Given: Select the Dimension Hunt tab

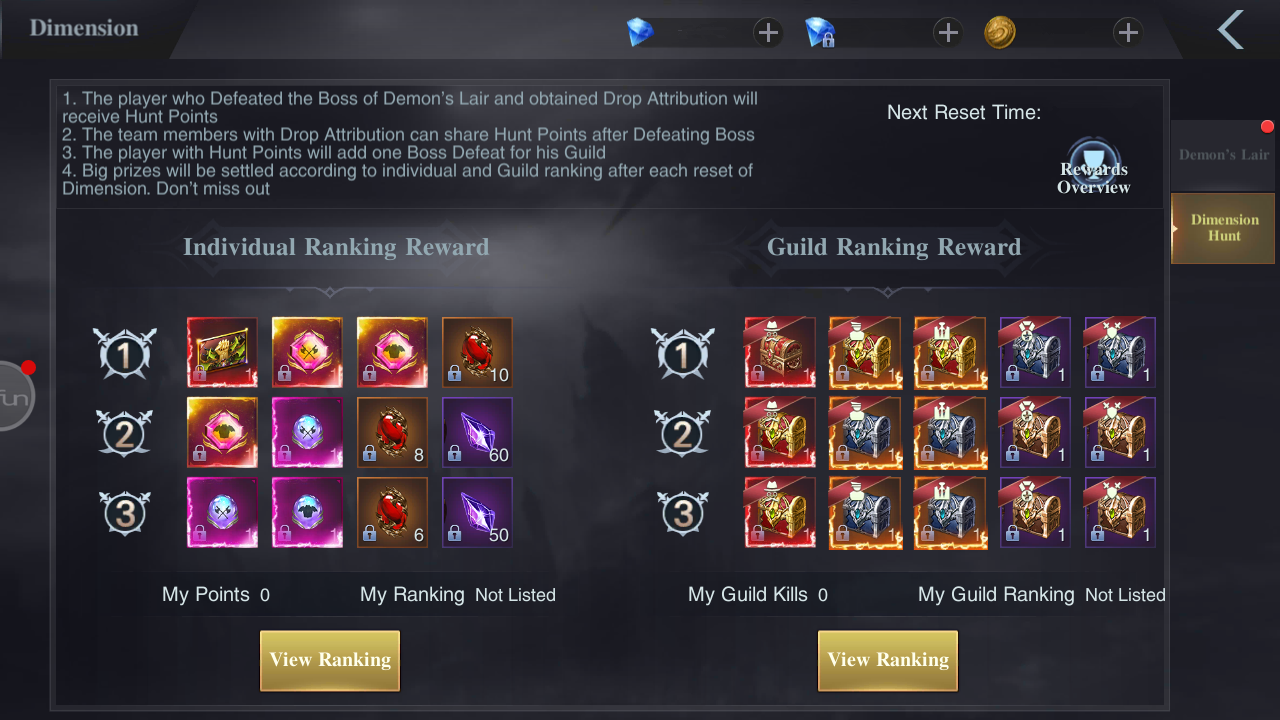Looking at the screenshot, I should [1223, 228].
